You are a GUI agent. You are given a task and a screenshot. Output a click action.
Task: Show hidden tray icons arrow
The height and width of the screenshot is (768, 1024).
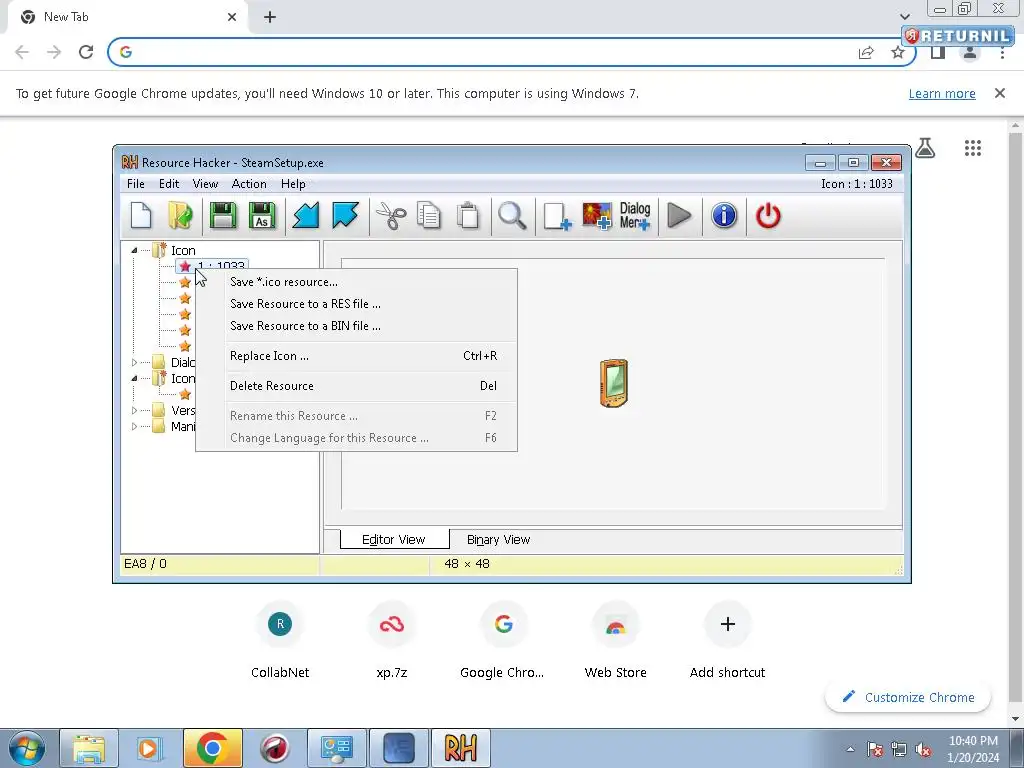(x=850, y=749)
